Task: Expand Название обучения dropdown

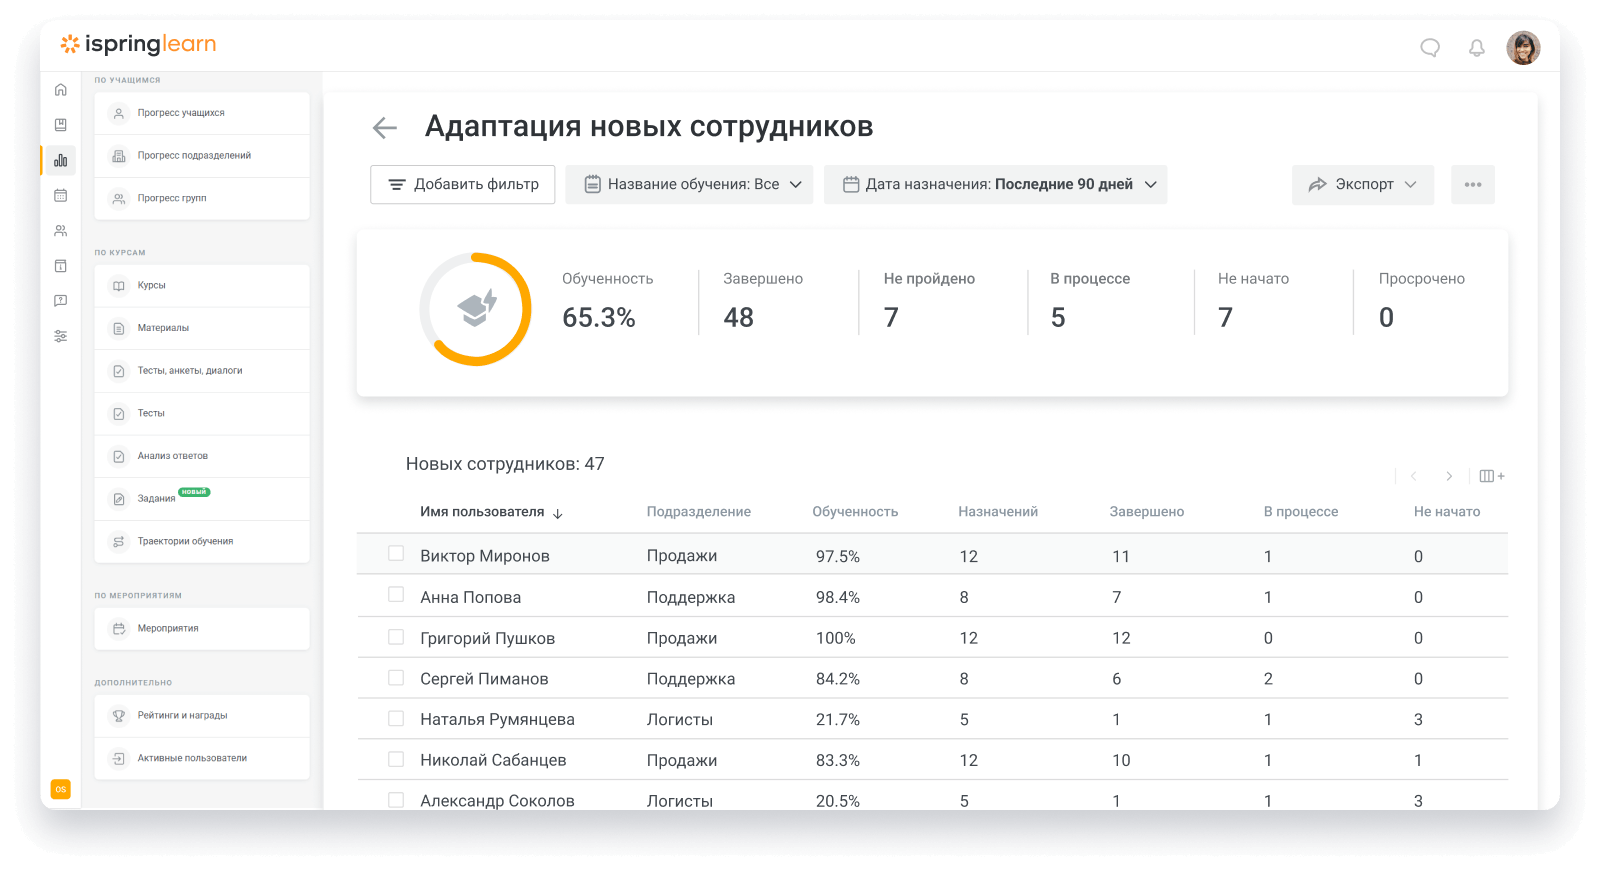Action: pos(689,185)
